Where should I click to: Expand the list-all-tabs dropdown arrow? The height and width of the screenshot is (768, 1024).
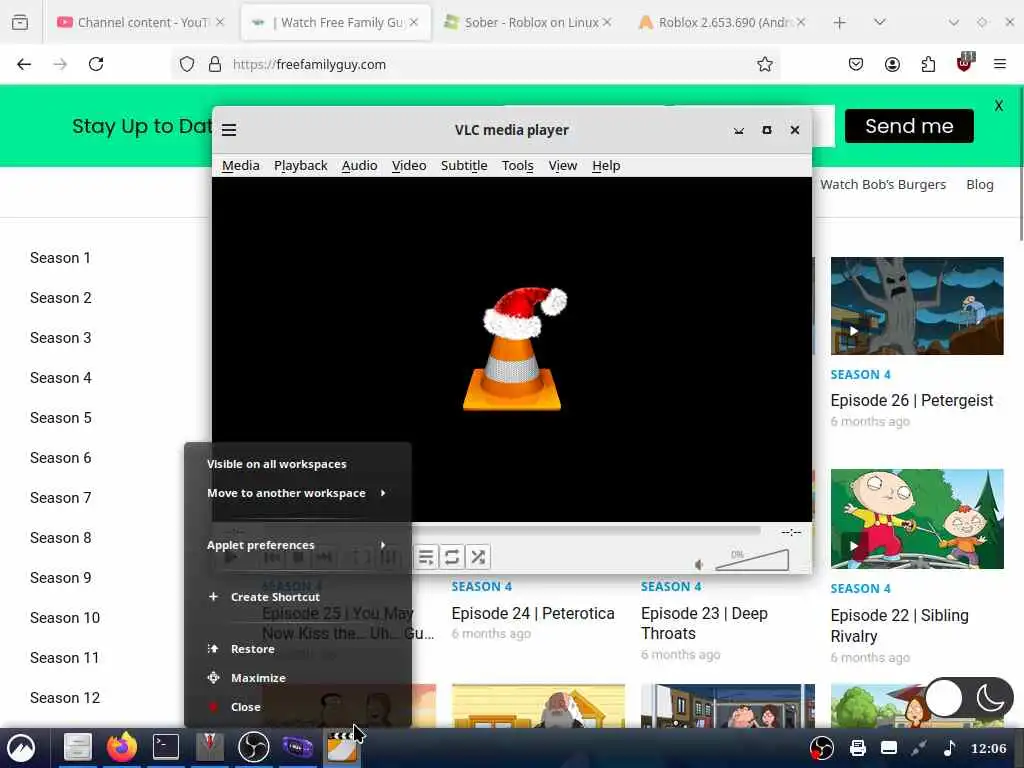pyautogui.click(x=880, y=23)
